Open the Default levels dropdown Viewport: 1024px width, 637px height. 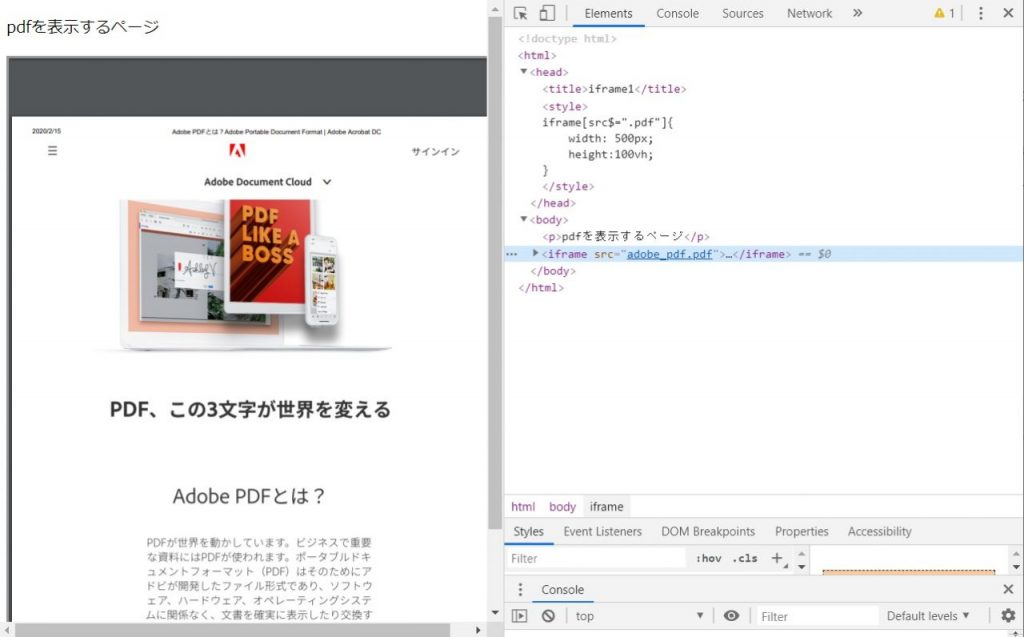coord(928,616)
